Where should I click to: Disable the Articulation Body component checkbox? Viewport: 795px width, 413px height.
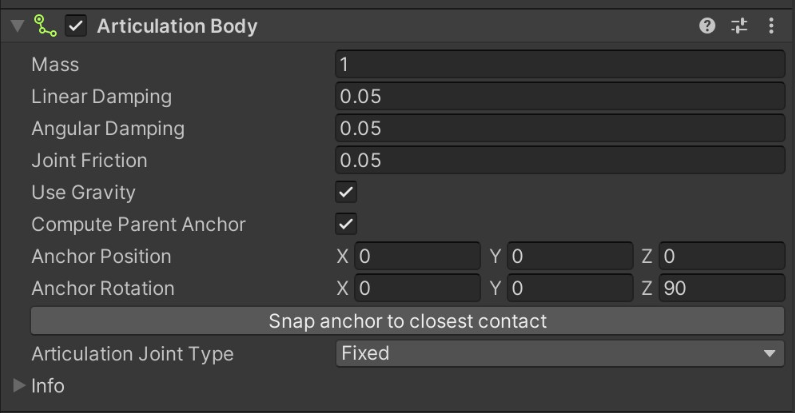click(x=76, y=26)
